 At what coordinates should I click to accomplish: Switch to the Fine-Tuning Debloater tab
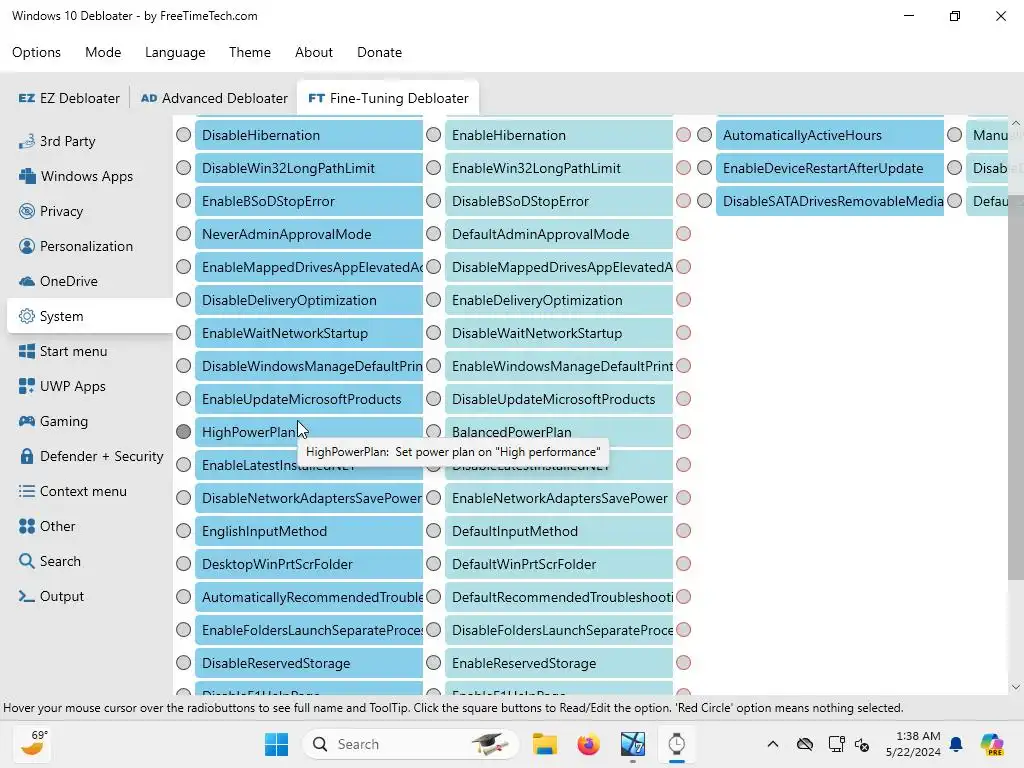click(x=388, y=98)
